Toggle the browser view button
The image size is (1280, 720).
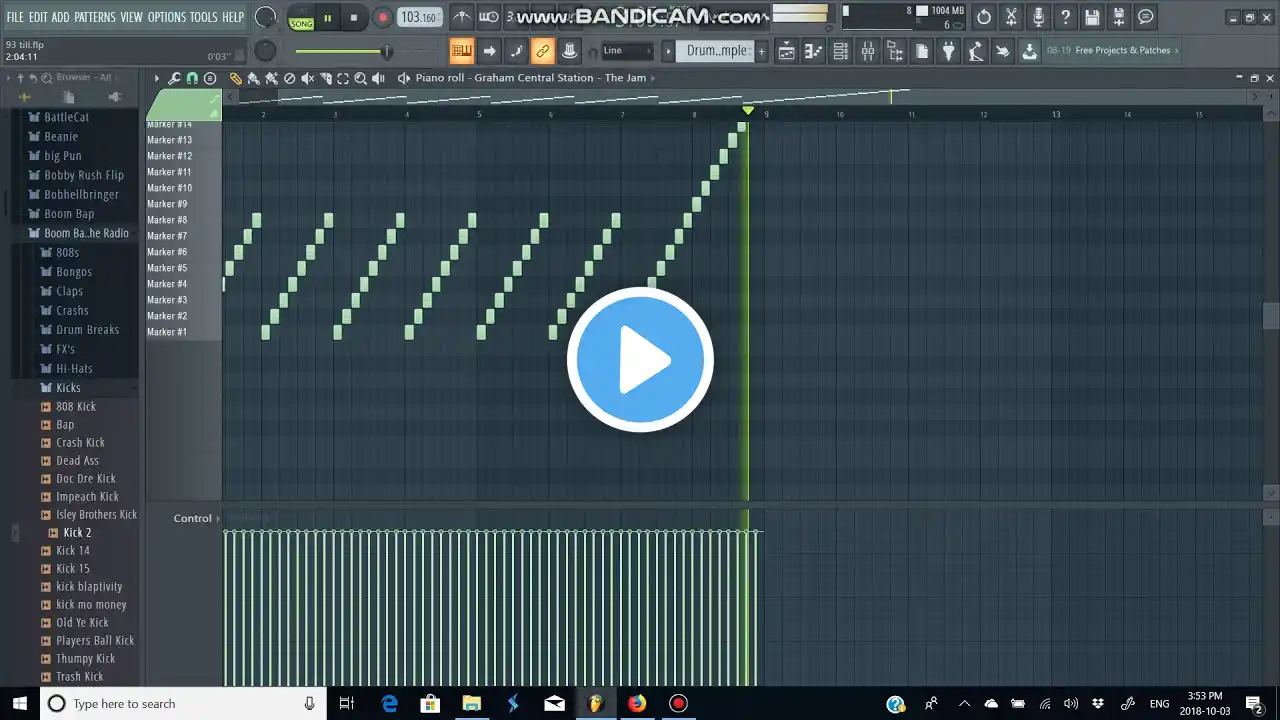895,51
